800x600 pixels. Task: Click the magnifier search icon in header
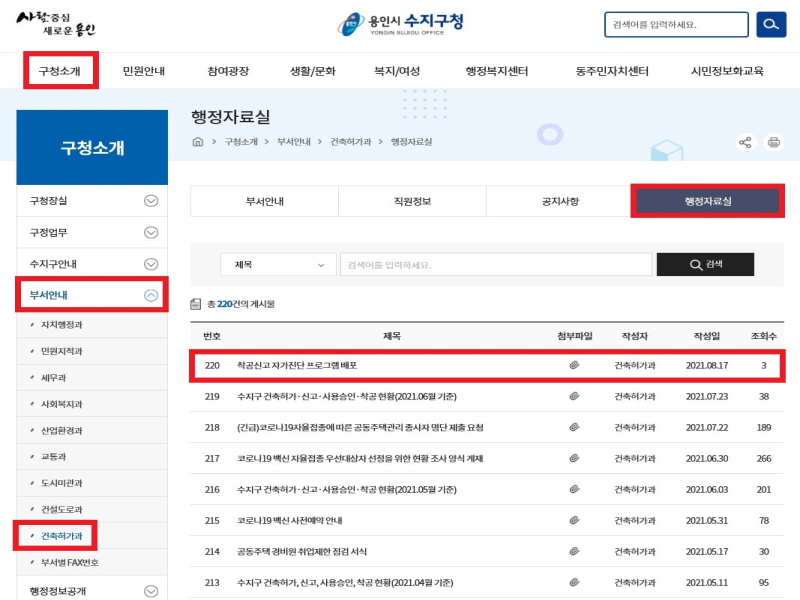coord(771,25)
